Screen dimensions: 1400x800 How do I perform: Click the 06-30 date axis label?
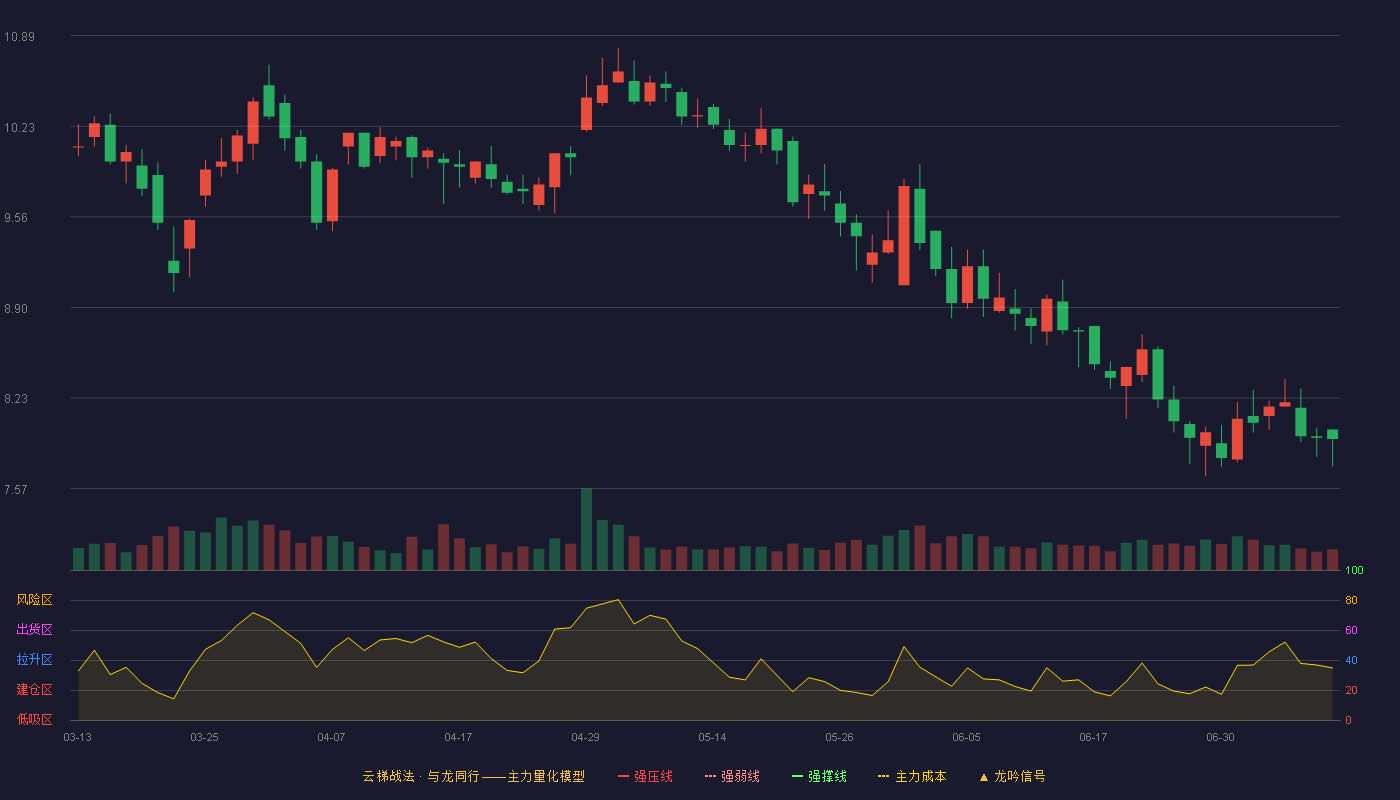[1220, 737]
